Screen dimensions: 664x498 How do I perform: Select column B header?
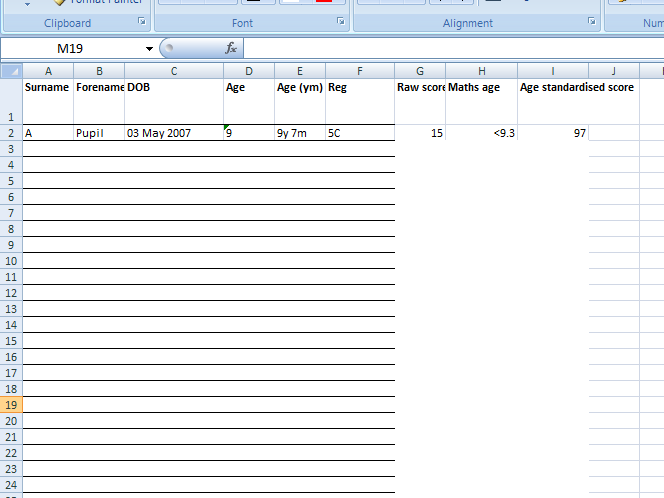[x=99, y=71]
